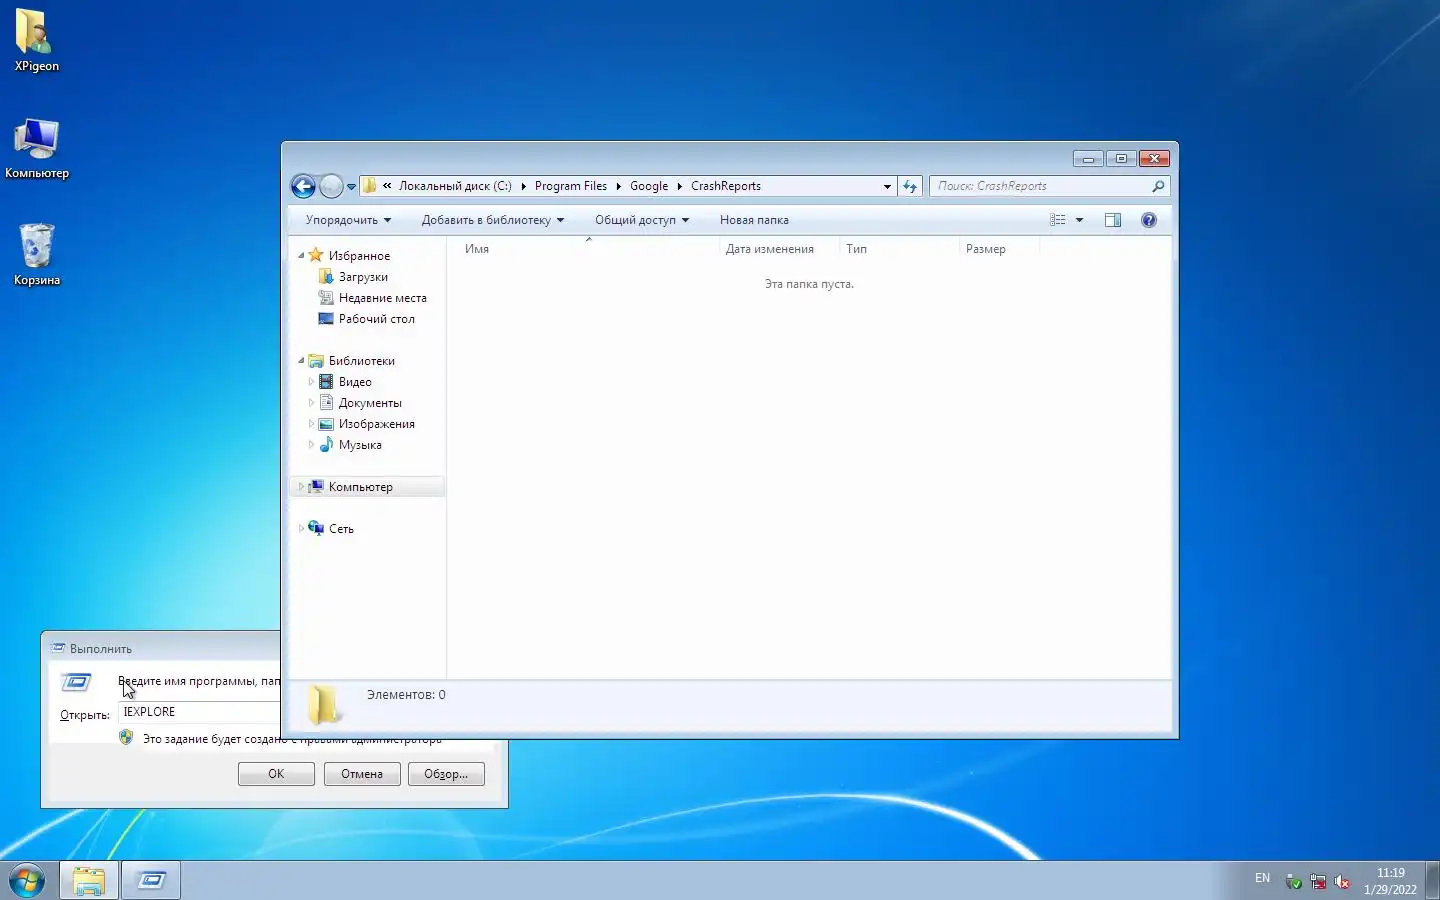Viewport: 1440px width, 900px height.
Task: Sort by the Тип column header
Action: click(x=899, y=249)
